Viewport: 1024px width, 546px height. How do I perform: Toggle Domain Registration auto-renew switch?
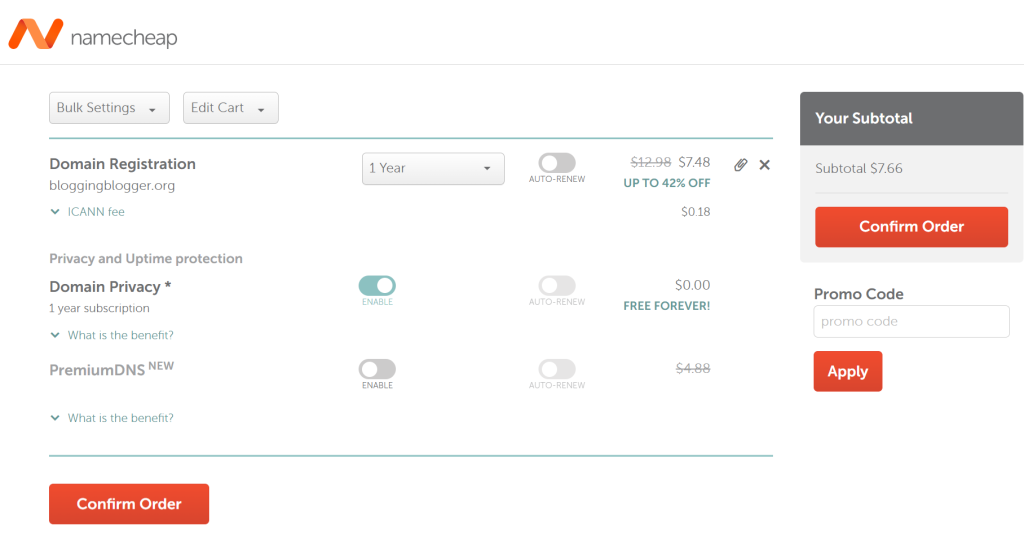point(557,163)
